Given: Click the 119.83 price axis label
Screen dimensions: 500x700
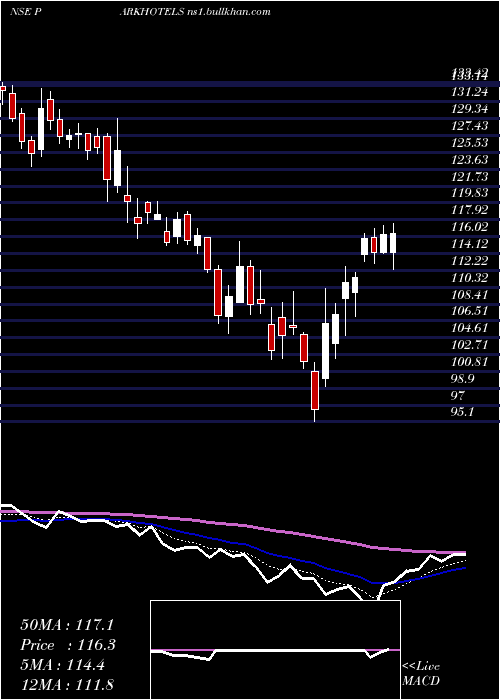Looking at the screenshot, I should pyautogui.click(x=470, y=193).
